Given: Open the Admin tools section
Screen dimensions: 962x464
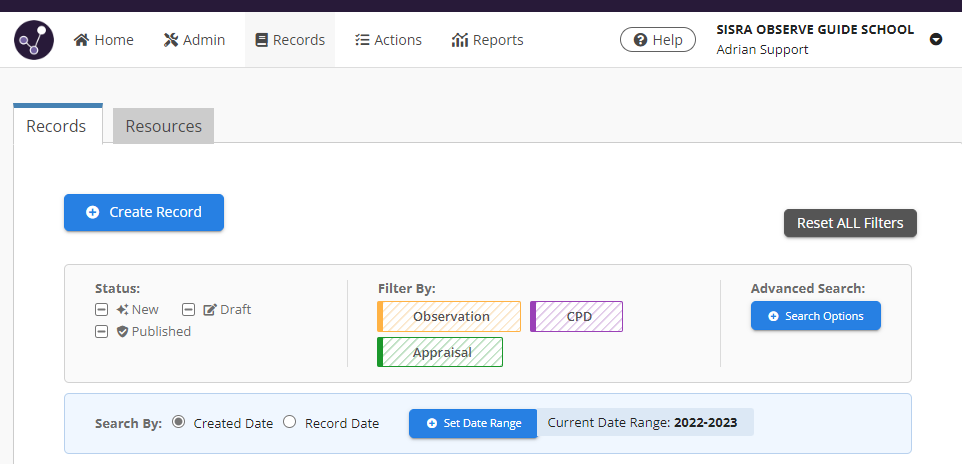Looking at the screenshot, I should coord(194,40).
